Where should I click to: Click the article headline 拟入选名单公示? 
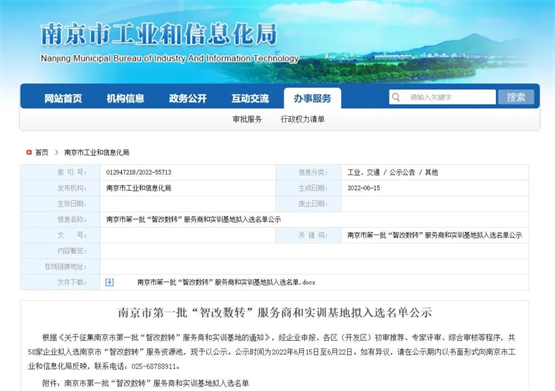coord(275,313)
